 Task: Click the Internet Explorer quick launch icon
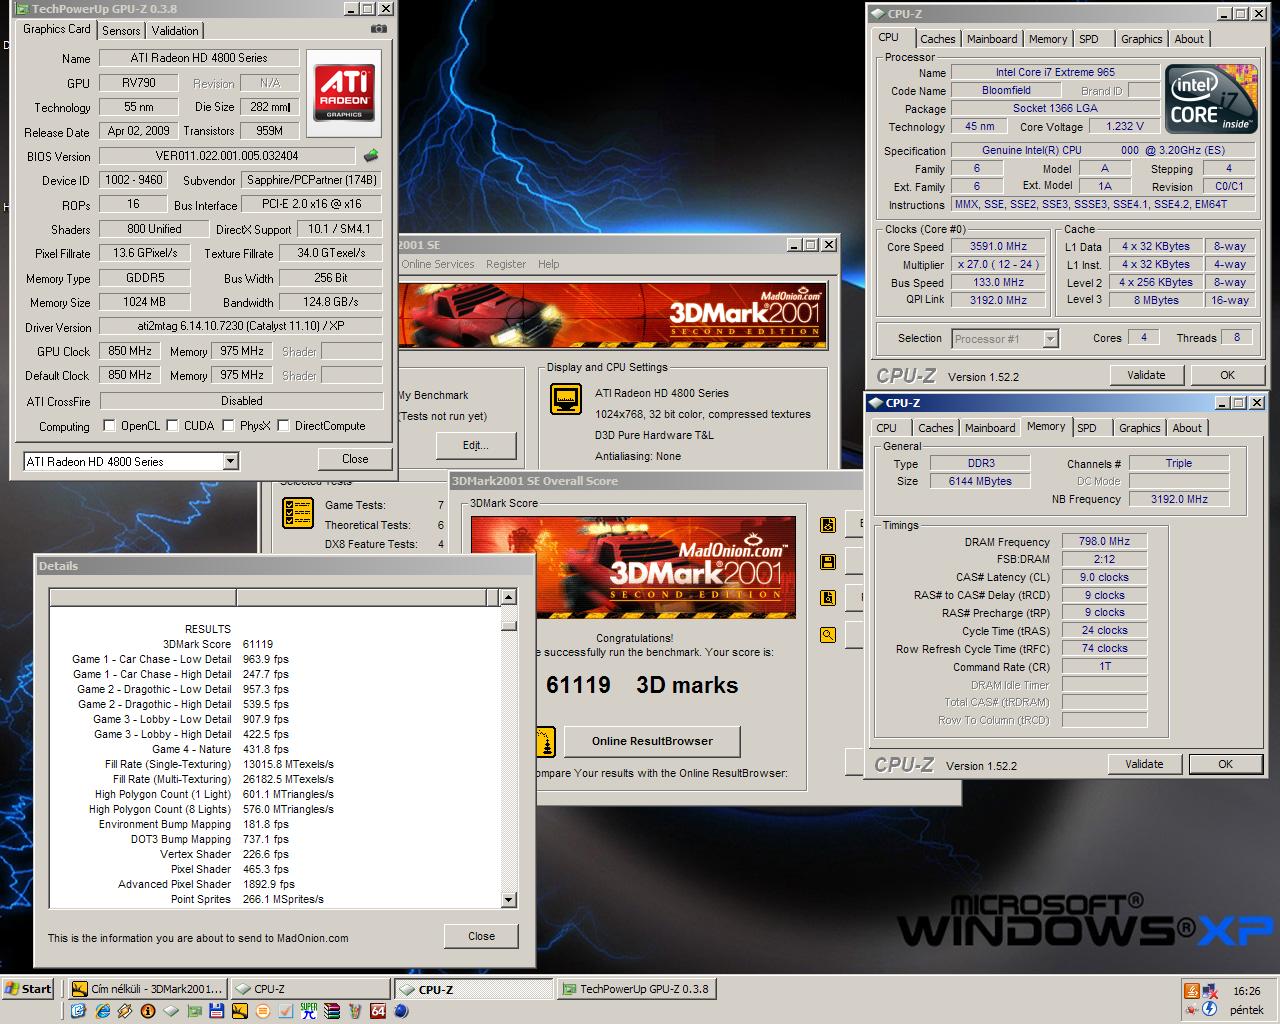pyautogui.click(x=102, y=1011)
